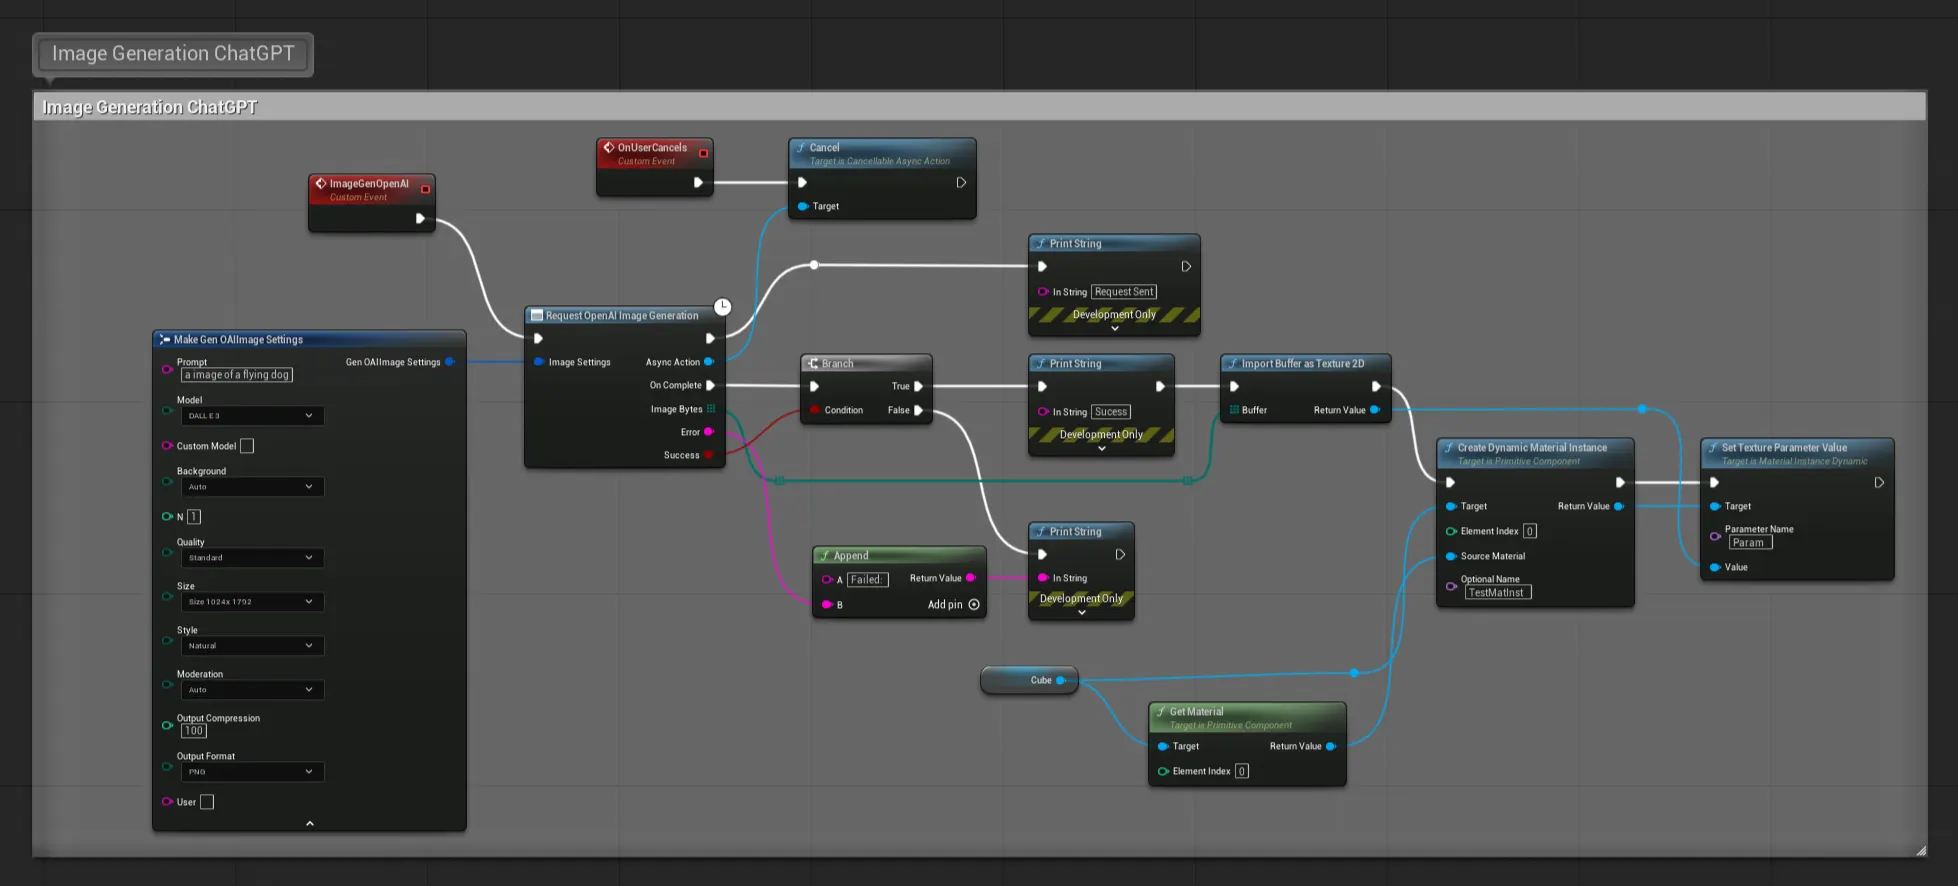The height and width of the screenshot is (886, 1958).
Task: Open the Size dropdown
Action: tap(252, 602)
